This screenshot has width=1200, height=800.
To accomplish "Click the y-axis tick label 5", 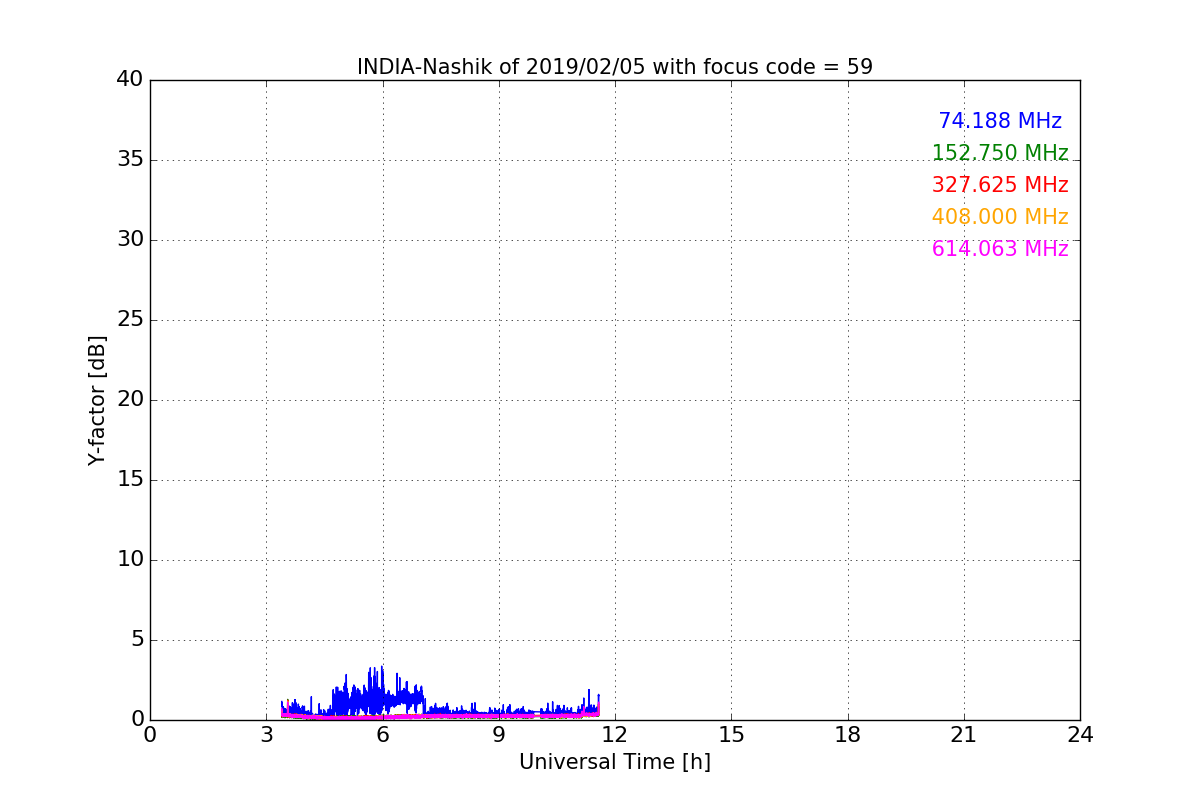I will 137,640.
